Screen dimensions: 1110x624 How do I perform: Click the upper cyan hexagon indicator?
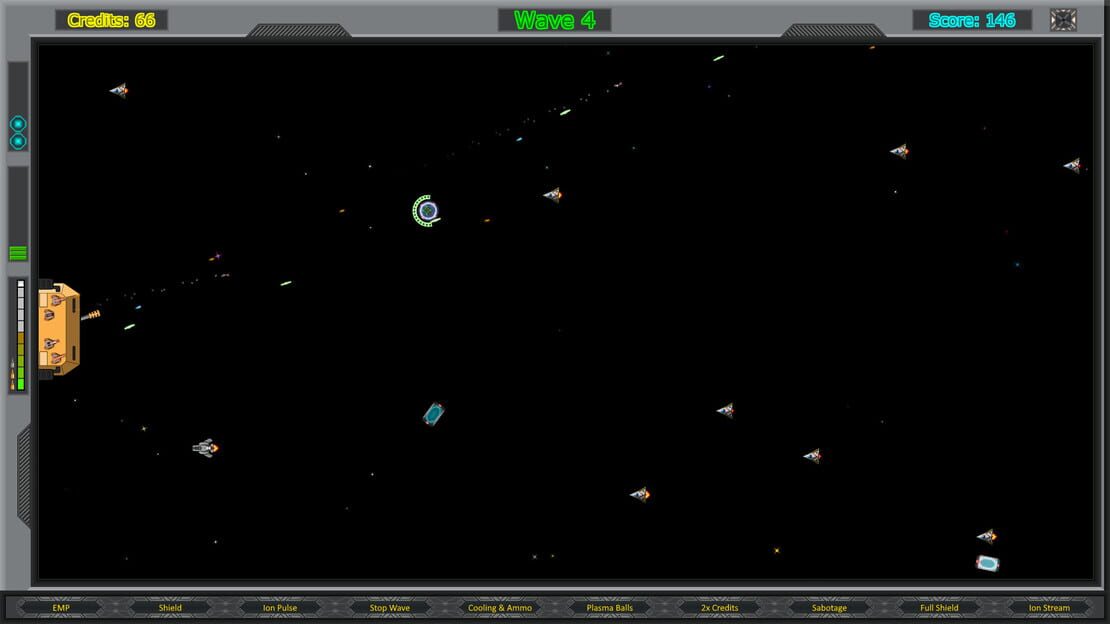point(18,124)
